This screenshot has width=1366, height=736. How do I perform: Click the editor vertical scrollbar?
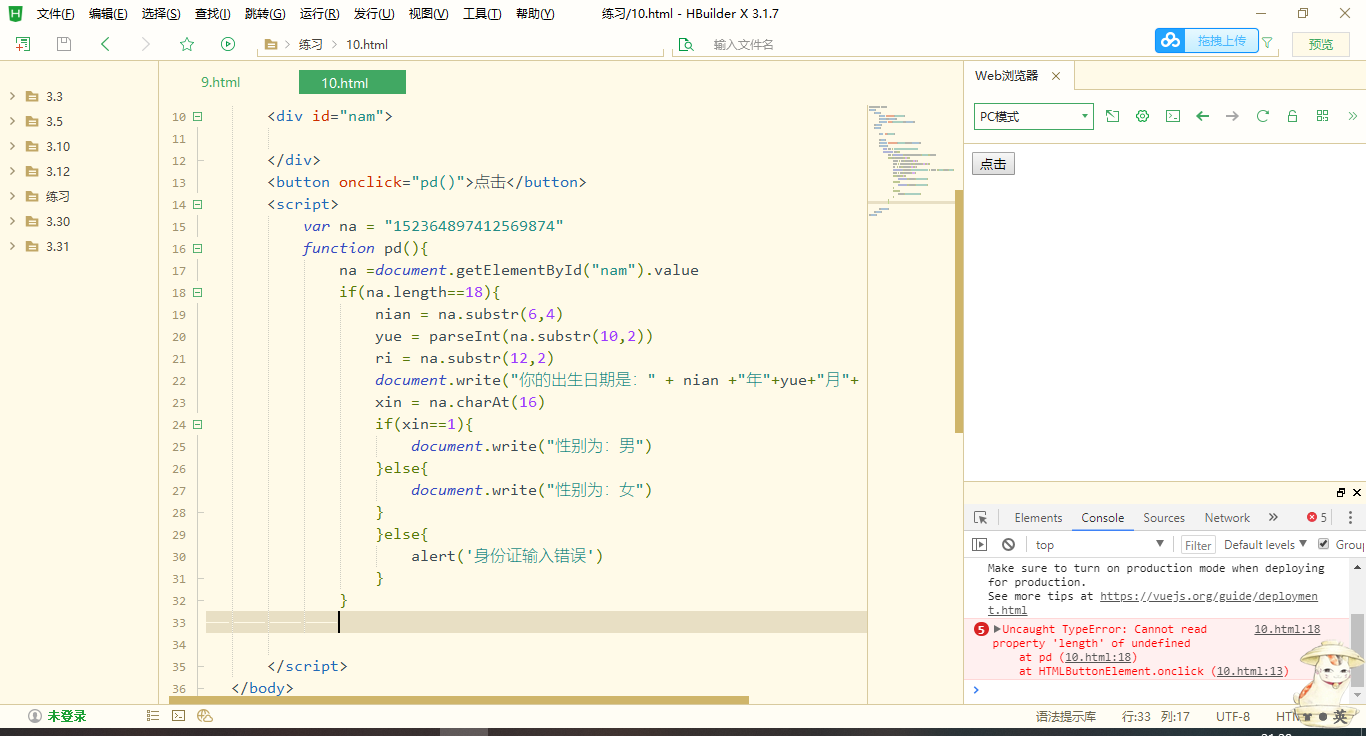click(959, 310)
